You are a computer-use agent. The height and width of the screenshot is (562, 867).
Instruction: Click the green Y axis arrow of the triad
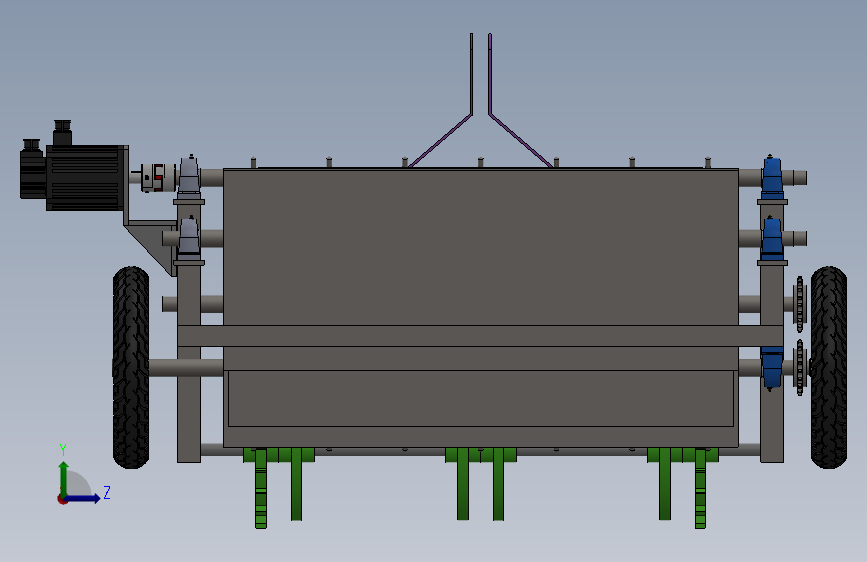tap(64, 478)
